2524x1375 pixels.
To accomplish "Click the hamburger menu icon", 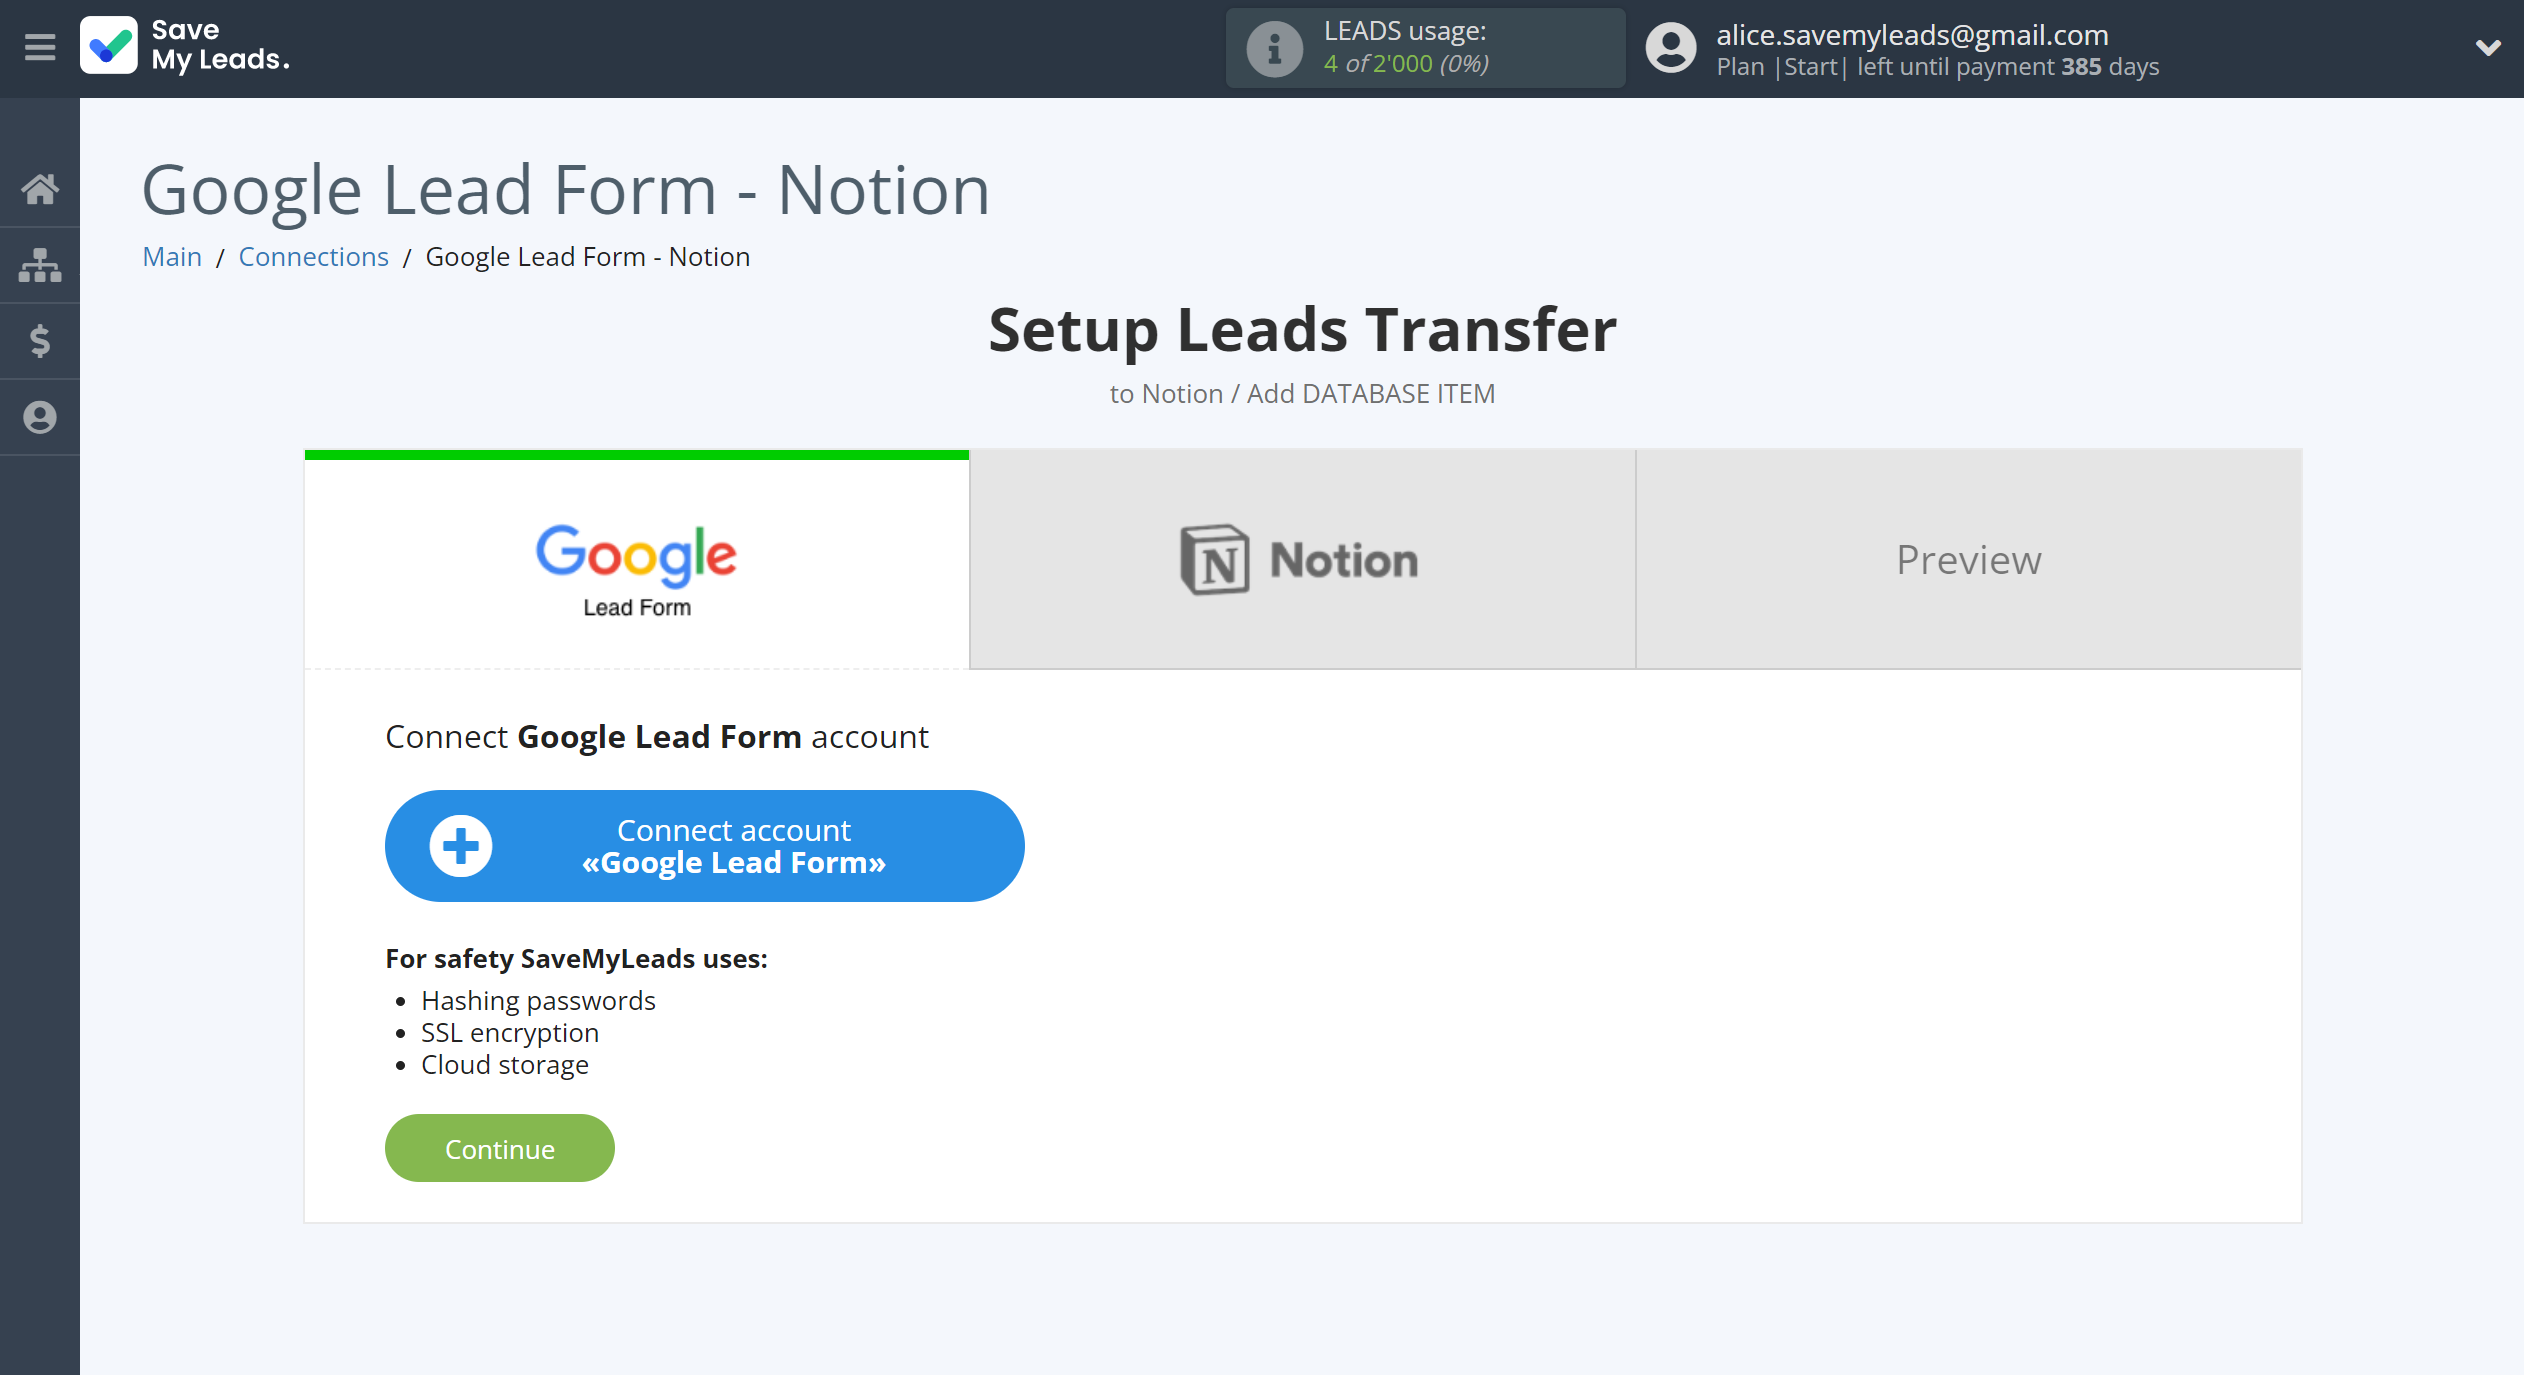I will pos(39,47).
